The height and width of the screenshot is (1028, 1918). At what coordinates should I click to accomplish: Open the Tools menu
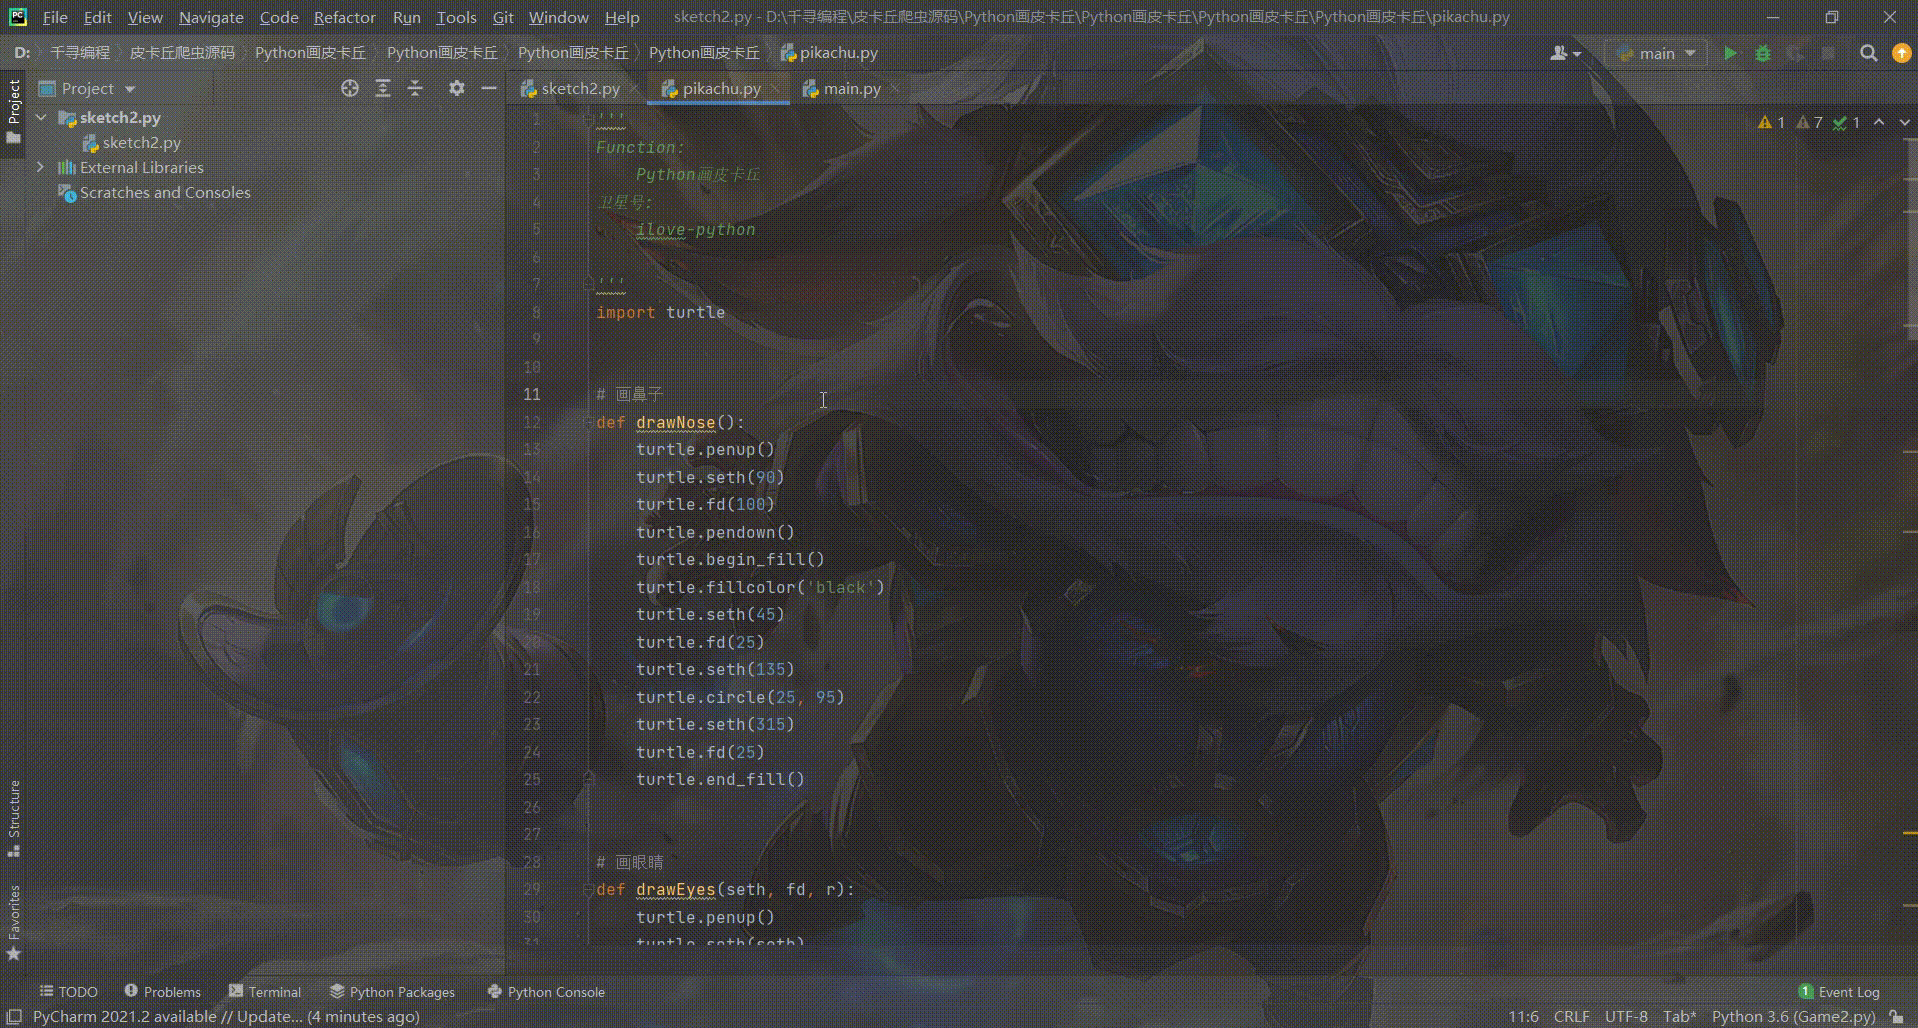click(456, 17)
